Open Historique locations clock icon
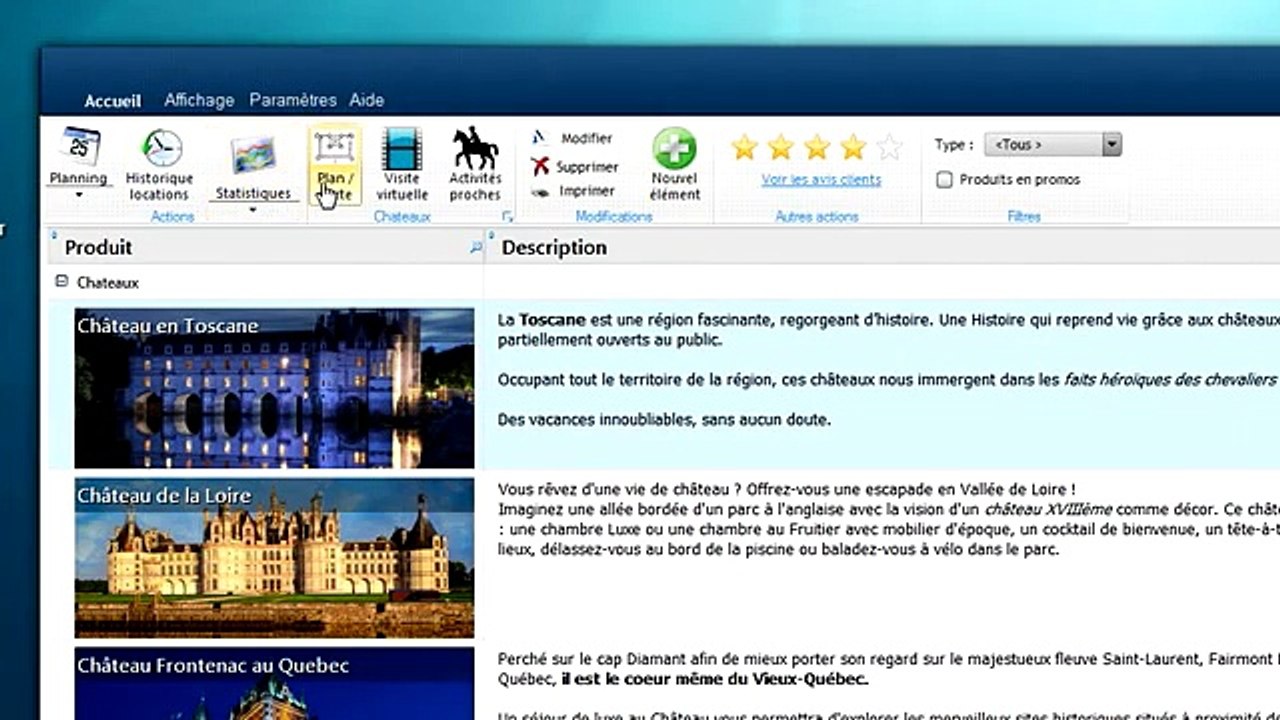Screen dimensions: 1280x720 [x=160, y=148]
